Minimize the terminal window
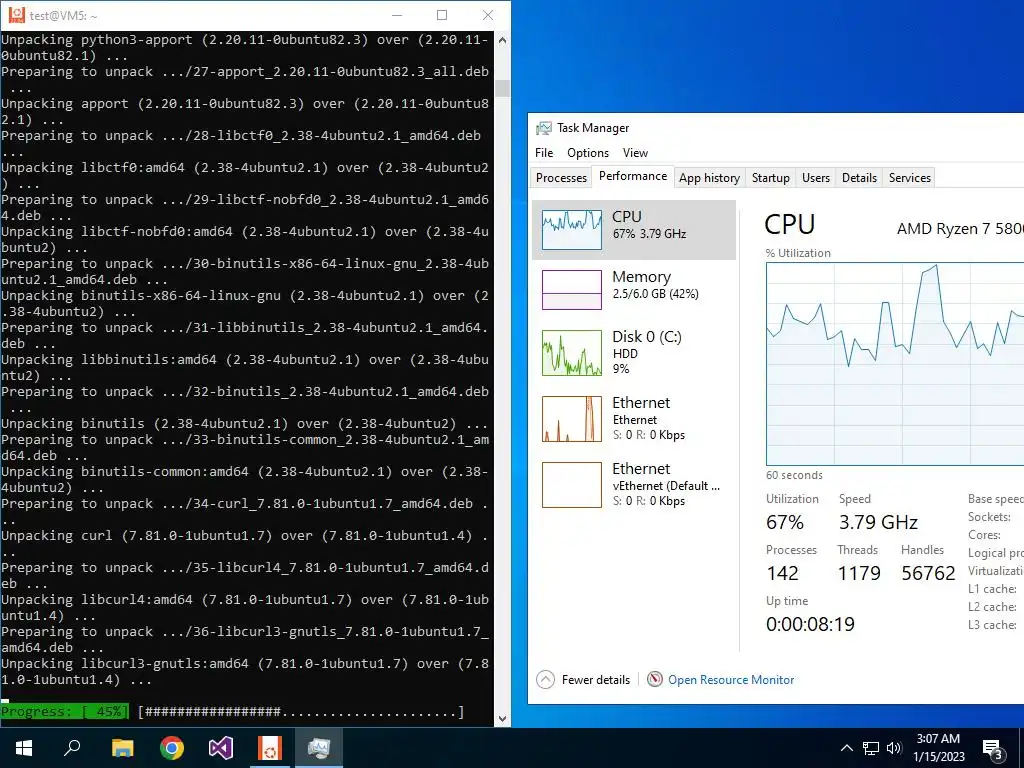 (x=397, y=15)
